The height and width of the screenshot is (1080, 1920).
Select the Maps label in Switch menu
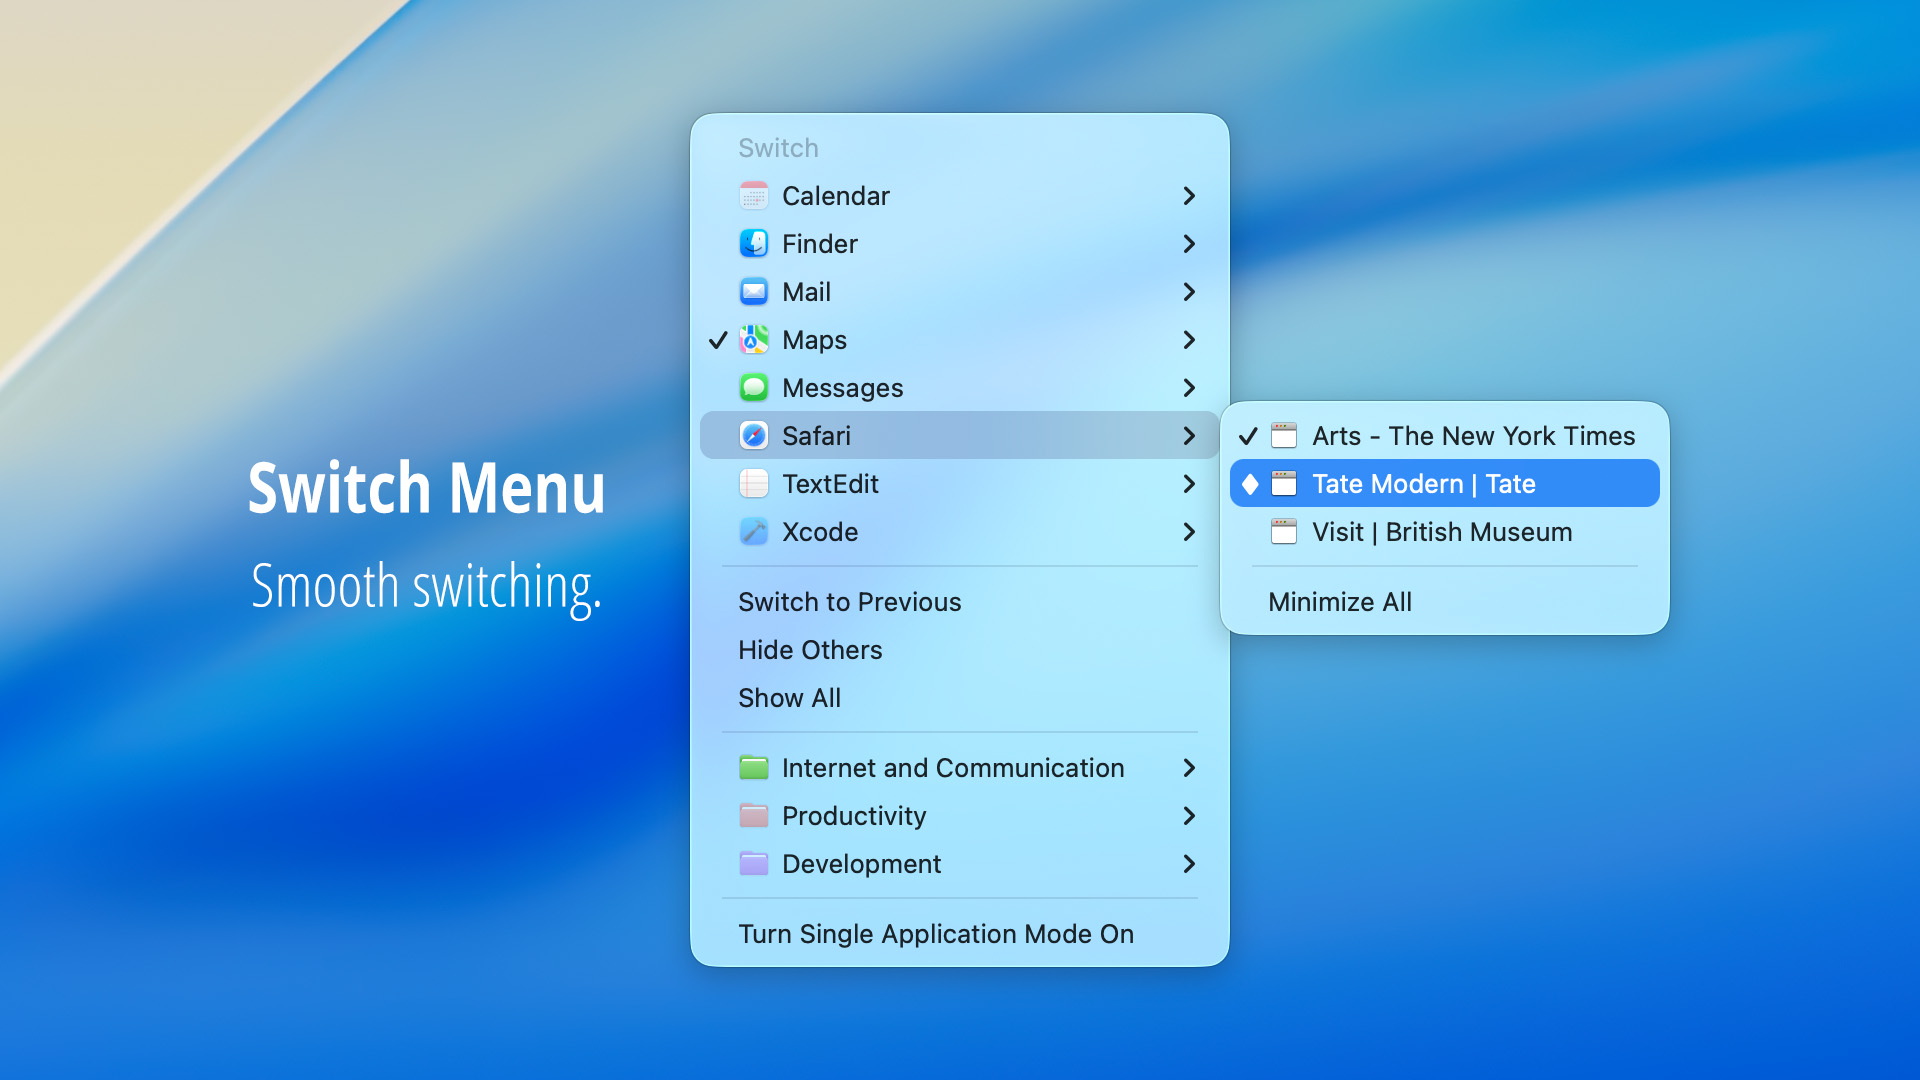point(815,340)
